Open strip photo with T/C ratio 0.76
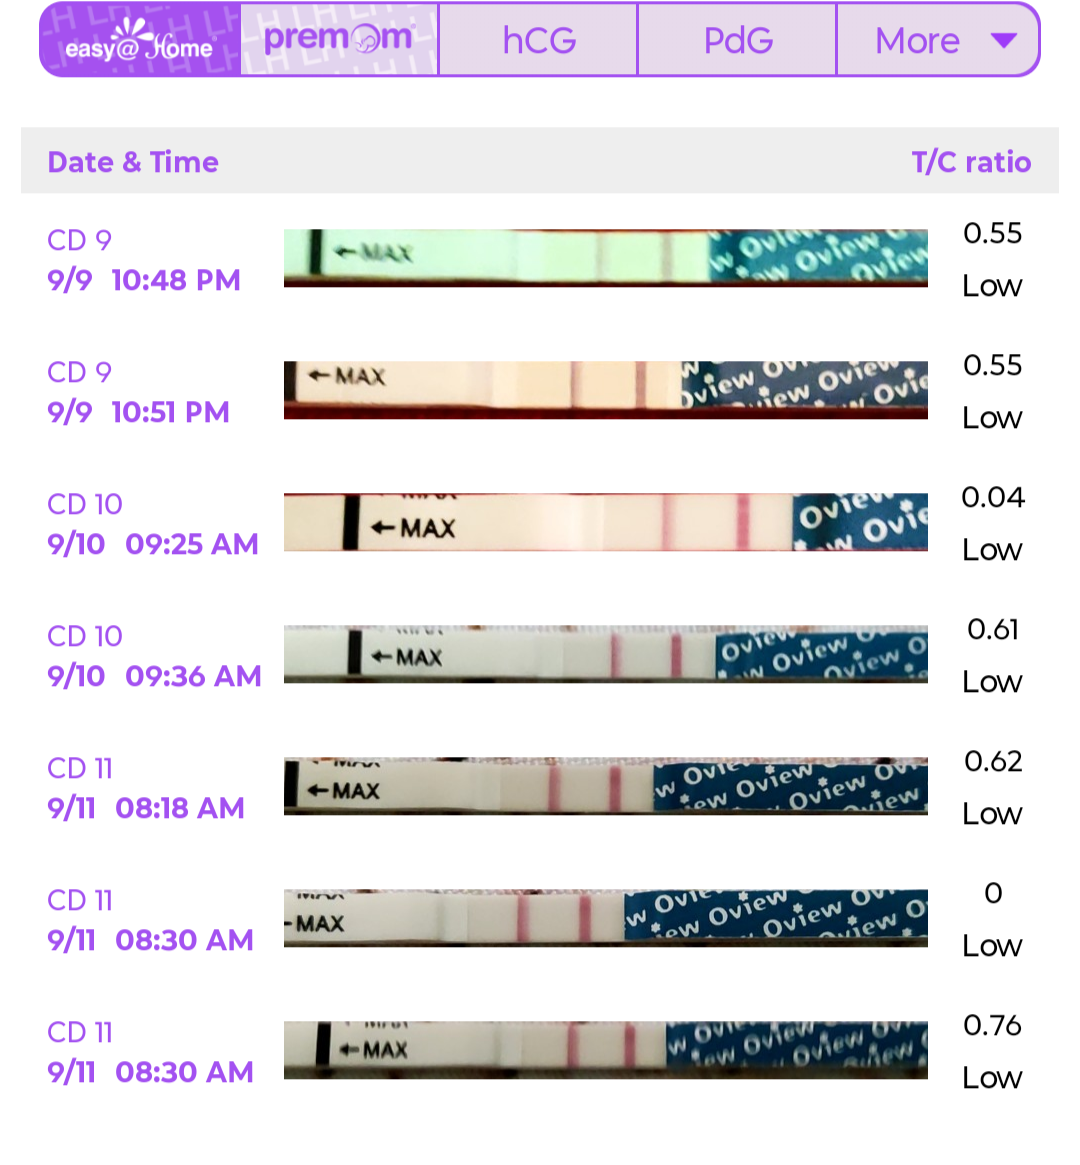Image resolution: width=1080 pixels, height=1165 pixels. tap(605, 1050)
